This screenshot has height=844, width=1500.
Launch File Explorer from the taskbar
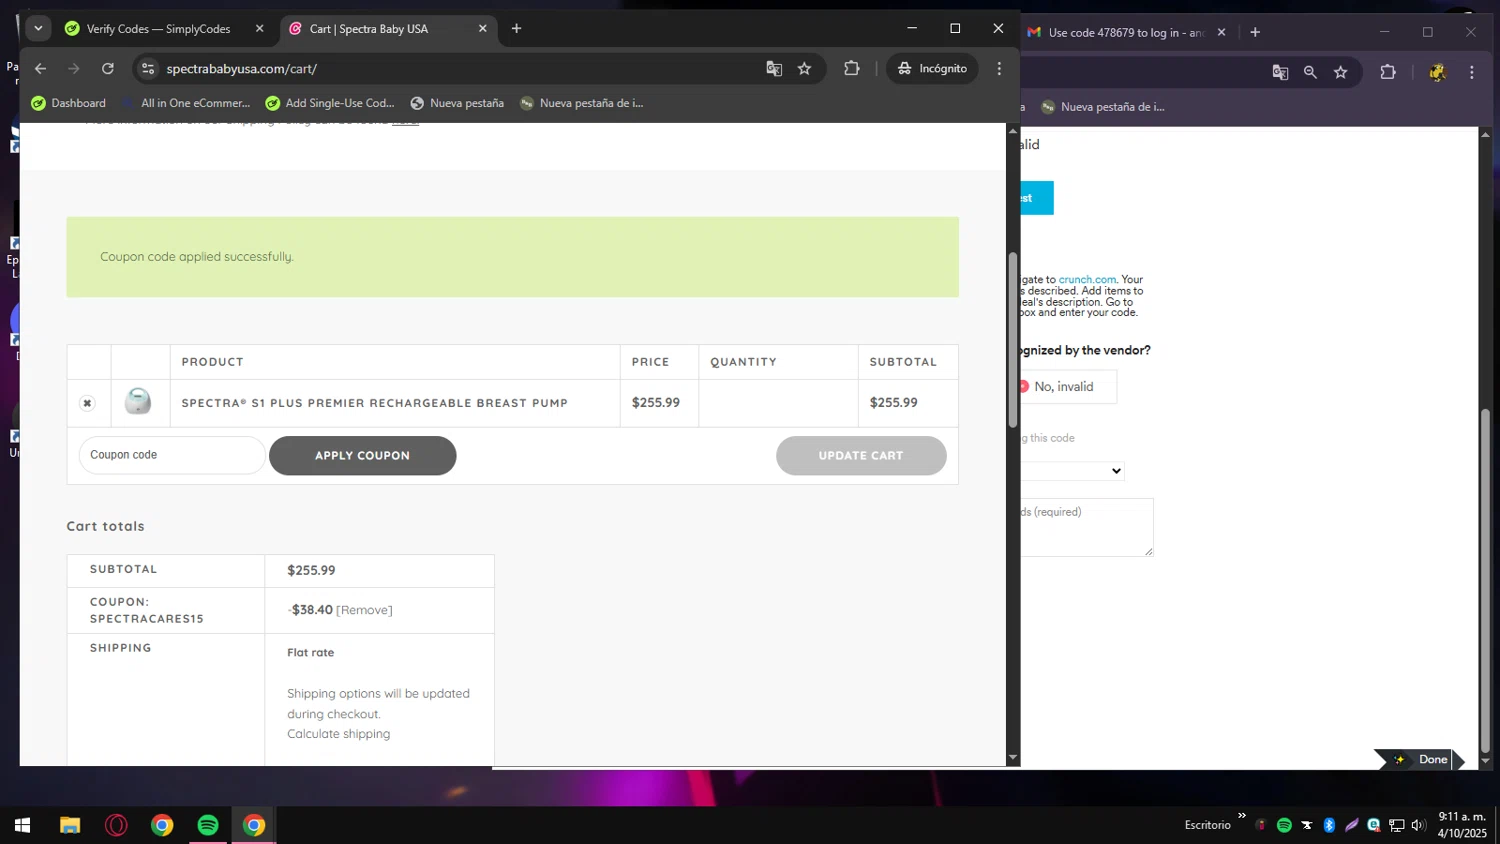pos(69,825)
